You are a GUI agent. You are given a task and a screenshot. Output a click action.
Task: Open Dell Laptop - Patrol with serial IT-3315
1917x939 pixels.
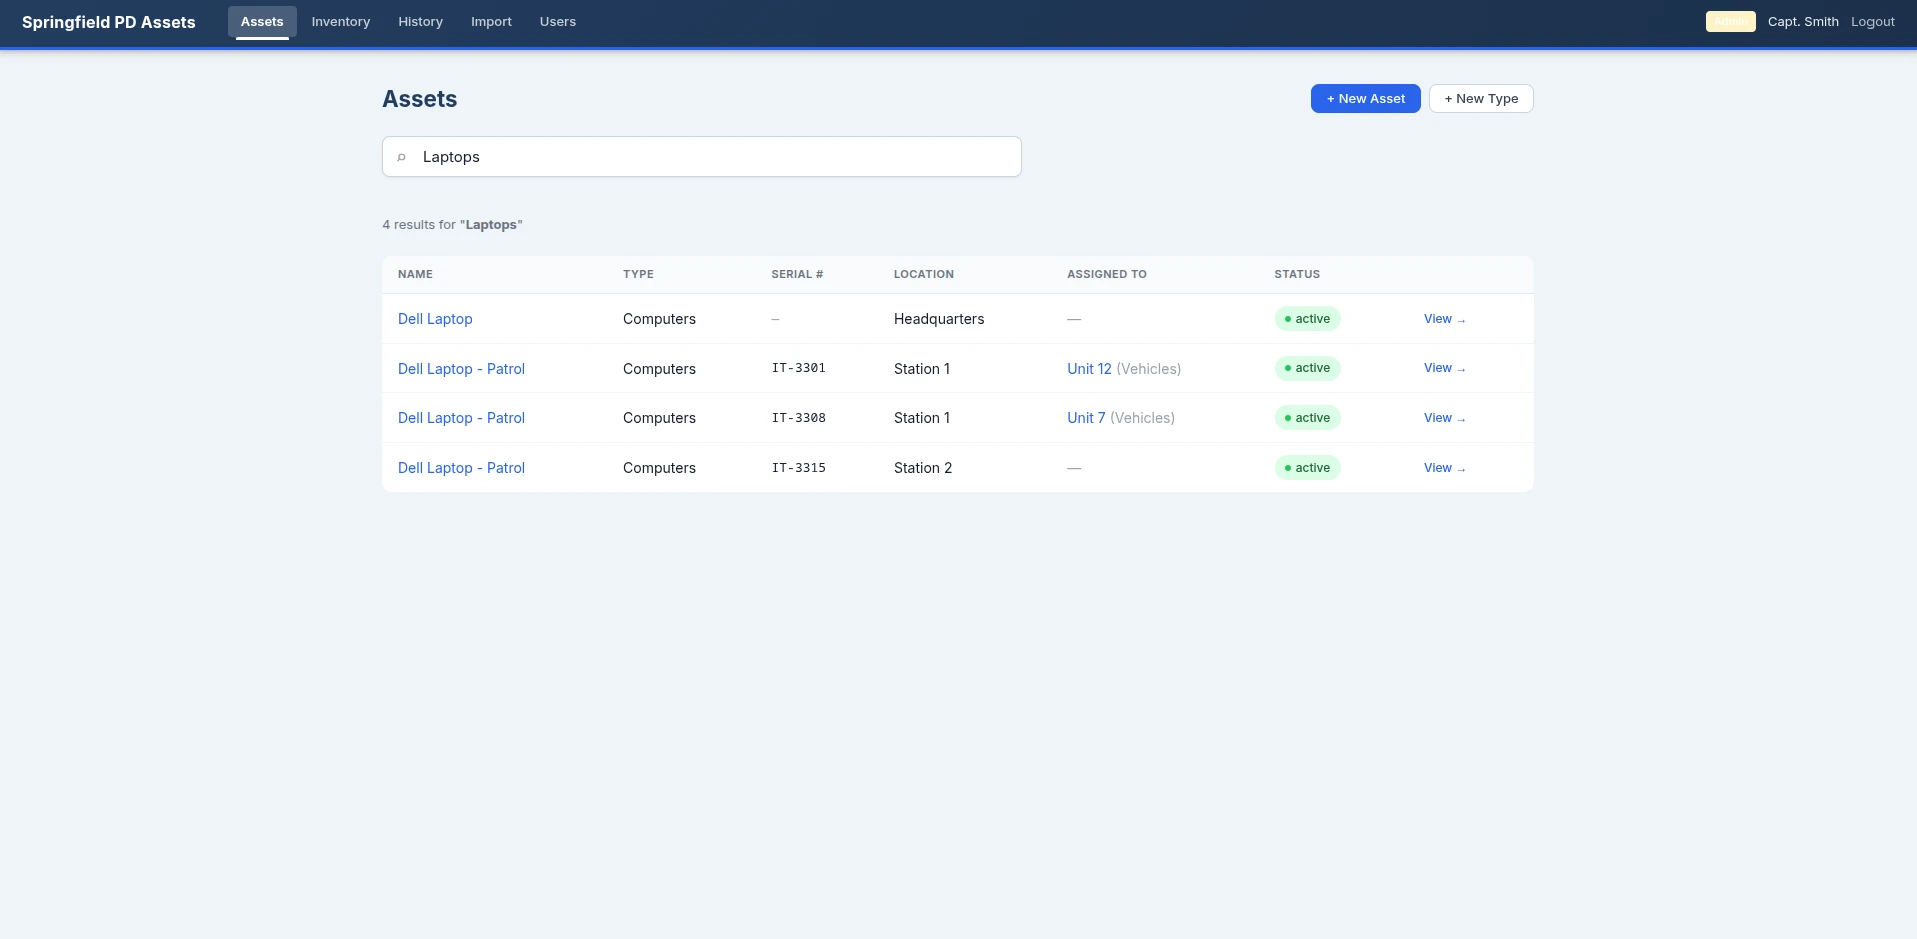[x=461, y=468]
